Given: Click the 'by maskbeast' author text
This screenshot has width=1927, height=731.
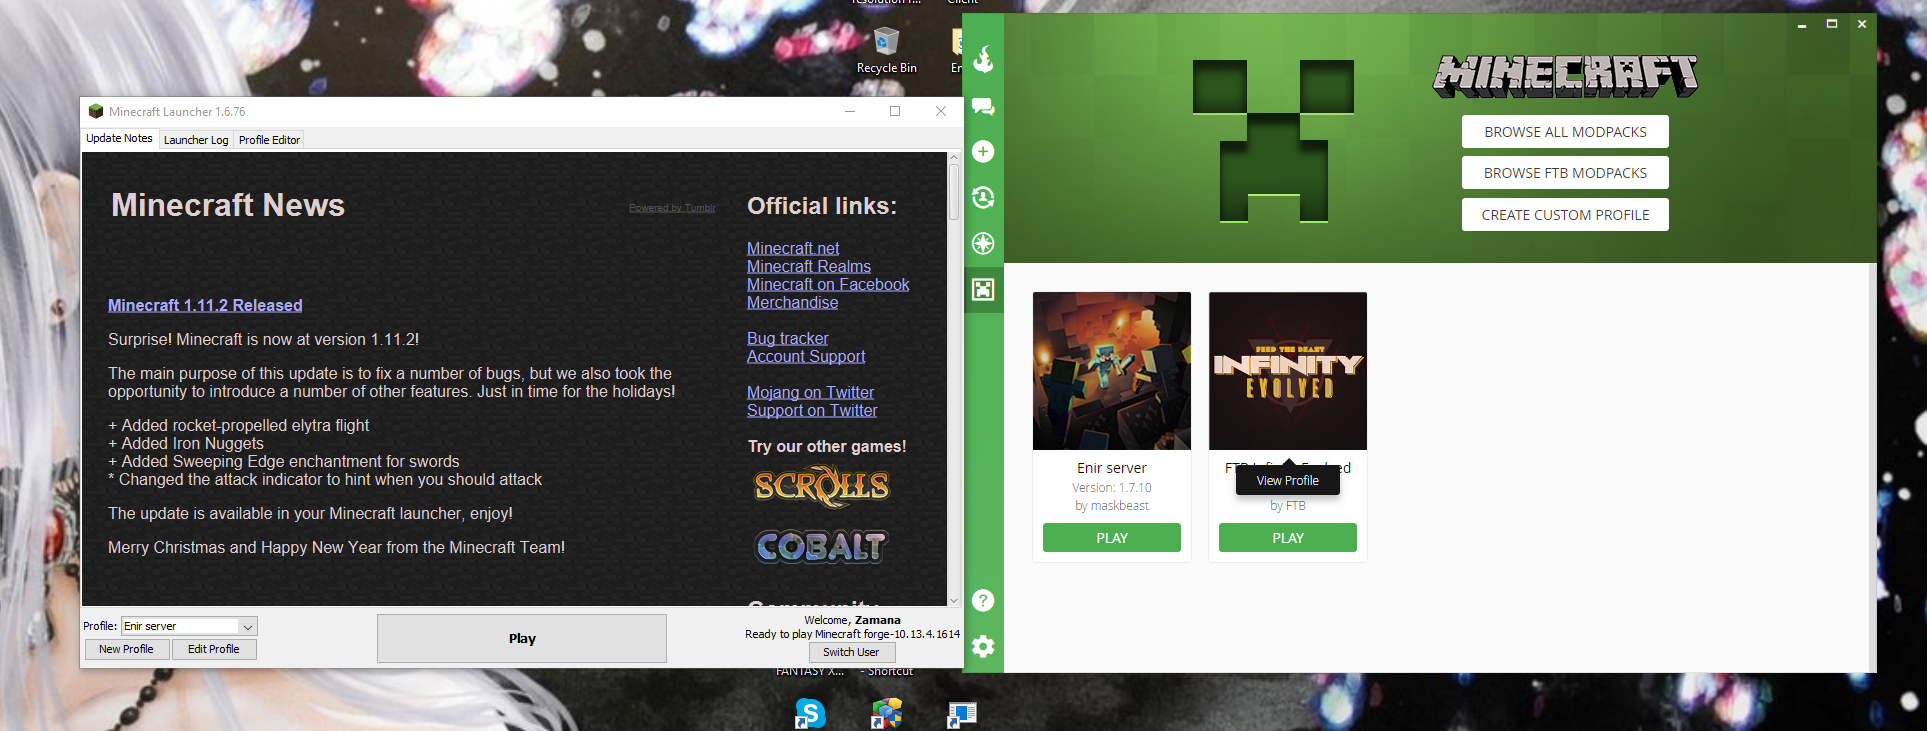Looking at the screenshot, I should tap(1112, 506).
